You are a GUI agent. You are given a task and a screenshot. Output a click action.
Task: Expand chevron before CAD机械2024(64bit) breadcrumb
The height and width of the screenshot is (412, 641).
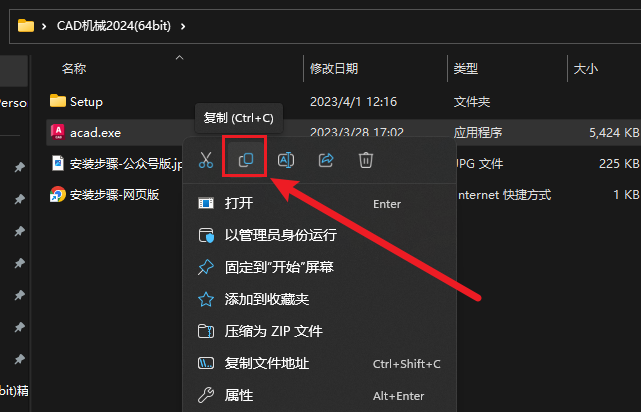point(44,26)
